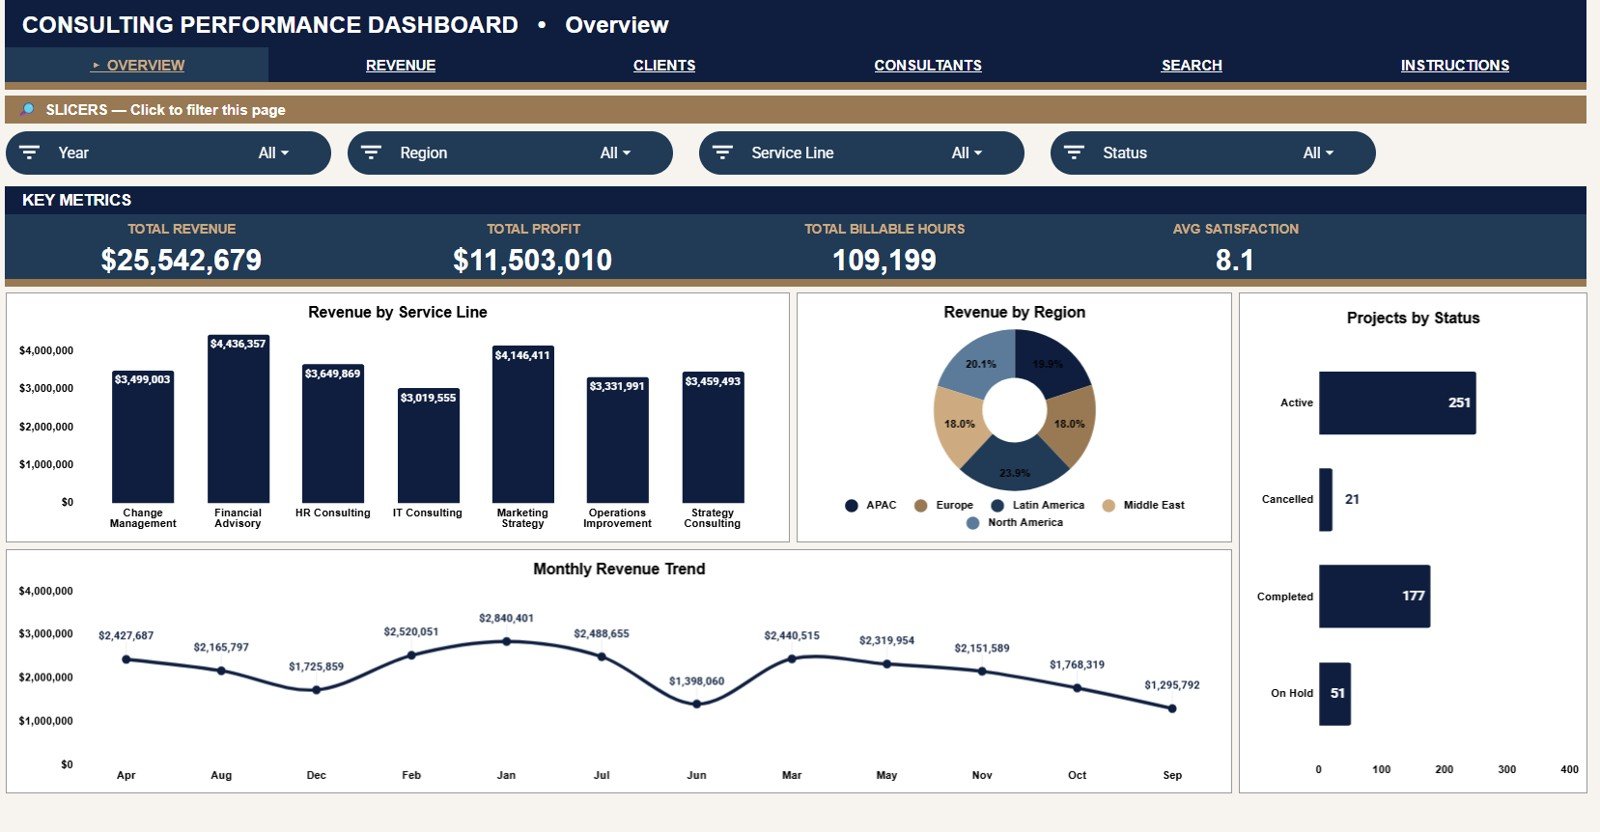The image size is (1600, 832).
Task: Select the HR Consulting revenue bar
Action: (333, 433)
